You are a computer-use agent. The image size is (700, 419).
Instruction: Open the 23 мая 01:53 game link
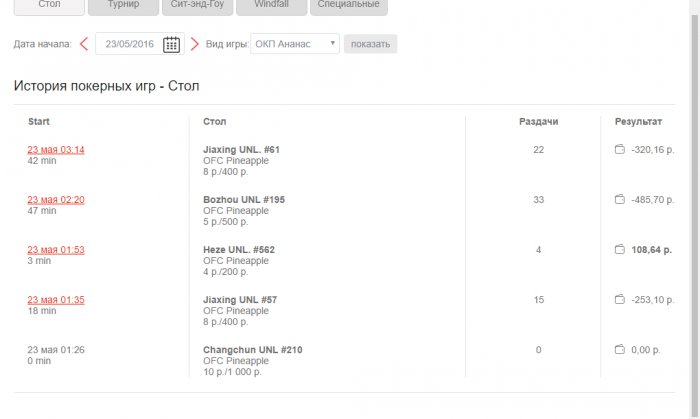[x=56, y=250]
